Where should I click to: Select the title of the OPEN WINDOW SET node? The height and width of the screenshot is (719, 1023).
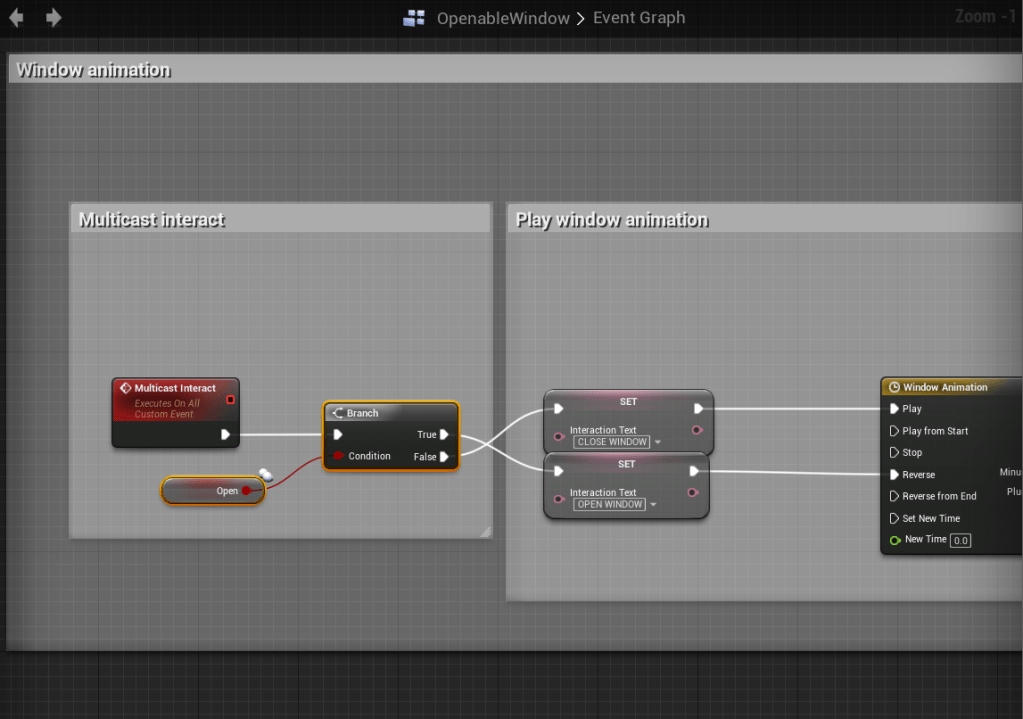(626, 464)
